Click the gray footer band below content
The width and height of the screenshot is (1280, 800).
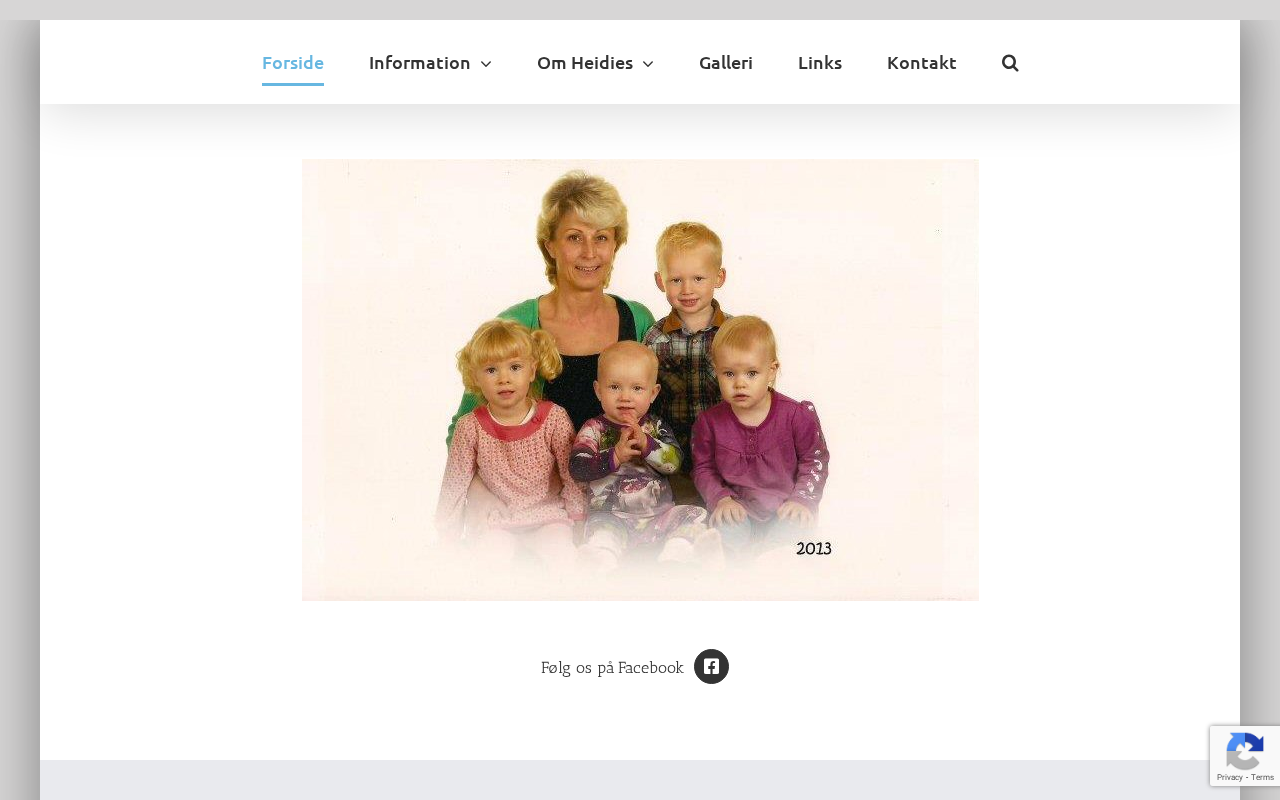coord(640,780)
